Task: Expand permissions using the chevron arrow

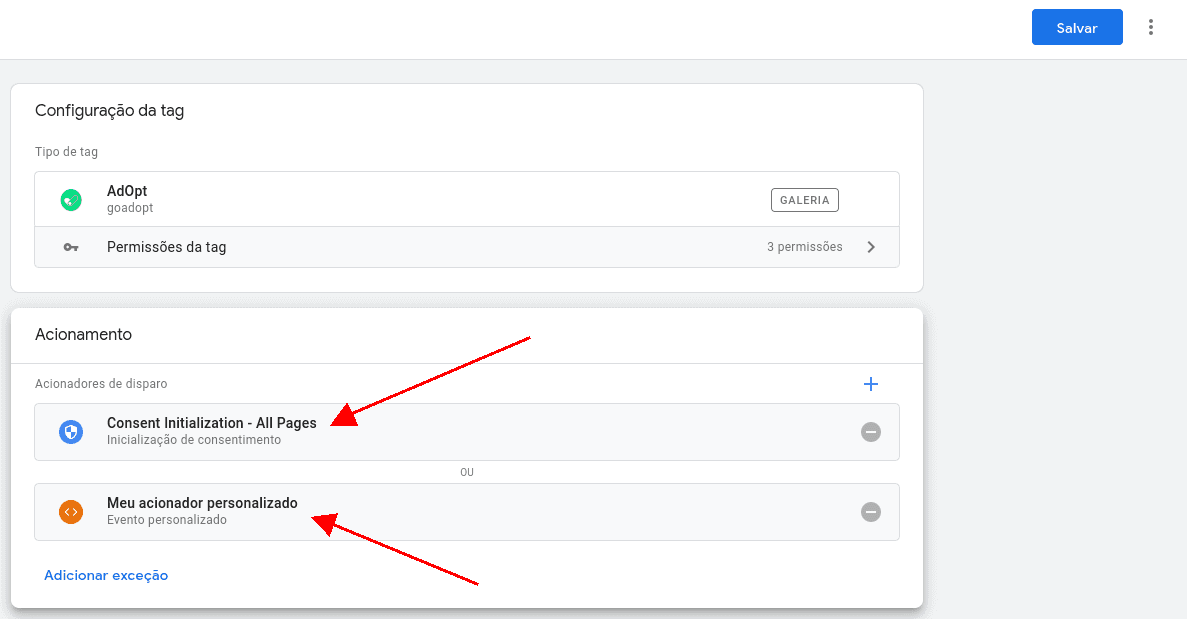Action: 871,247
